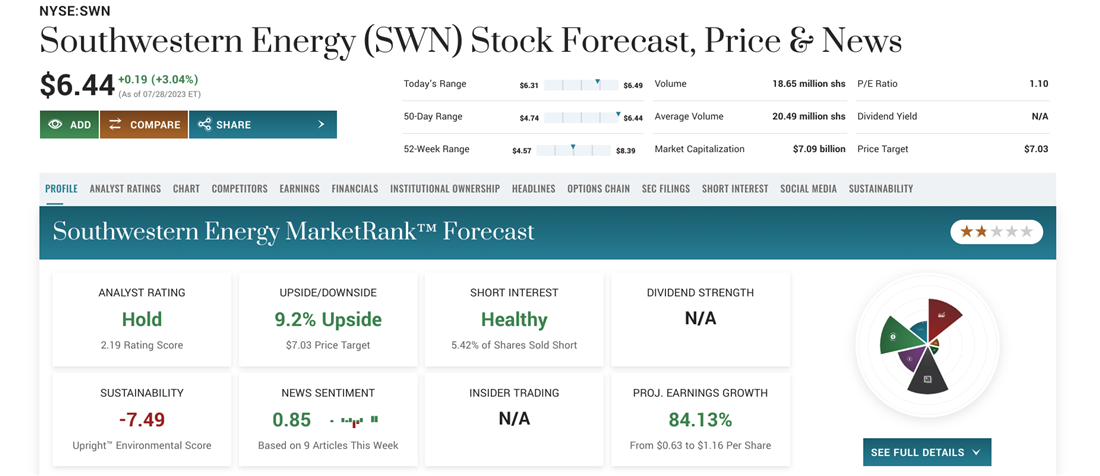
Task: Switch to the Short Interest tab
Action: pos(735,188)
